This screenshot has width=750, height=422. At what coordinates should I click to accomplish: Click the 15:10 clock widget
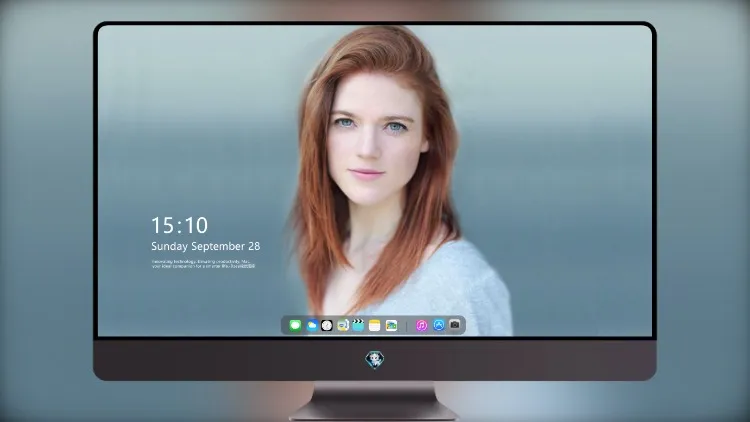(x=179, y=225)
